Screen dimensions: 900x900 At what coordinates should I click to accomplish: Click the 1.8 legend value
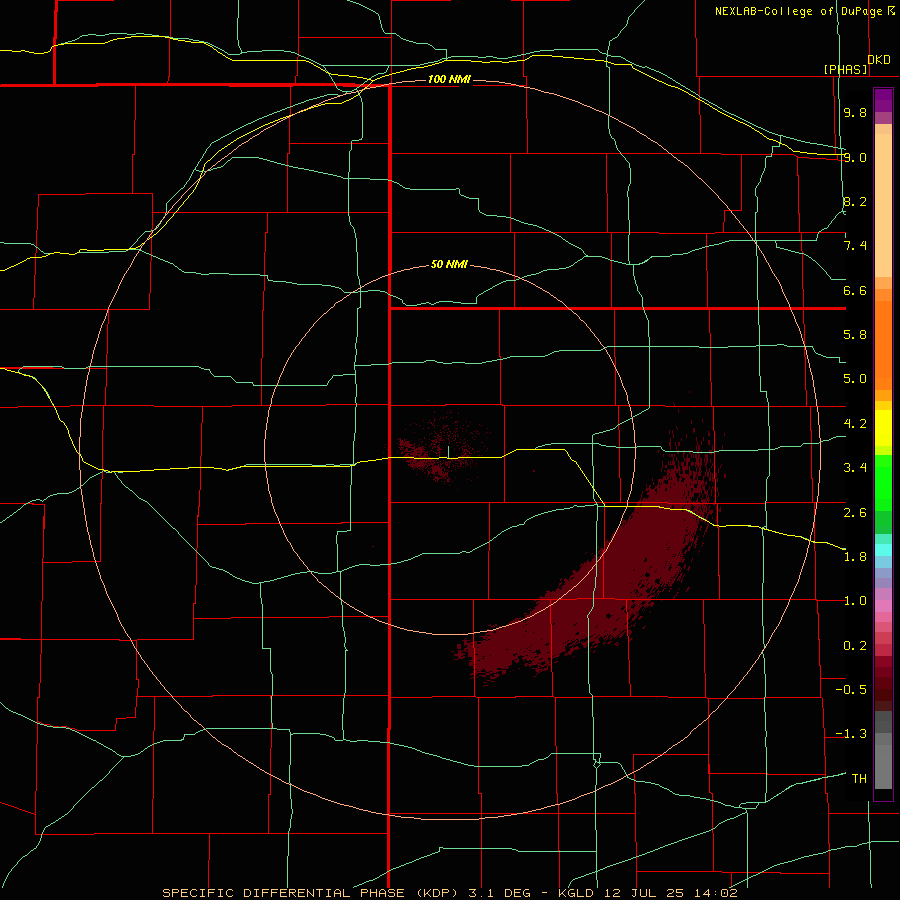[x=855, y=557]
